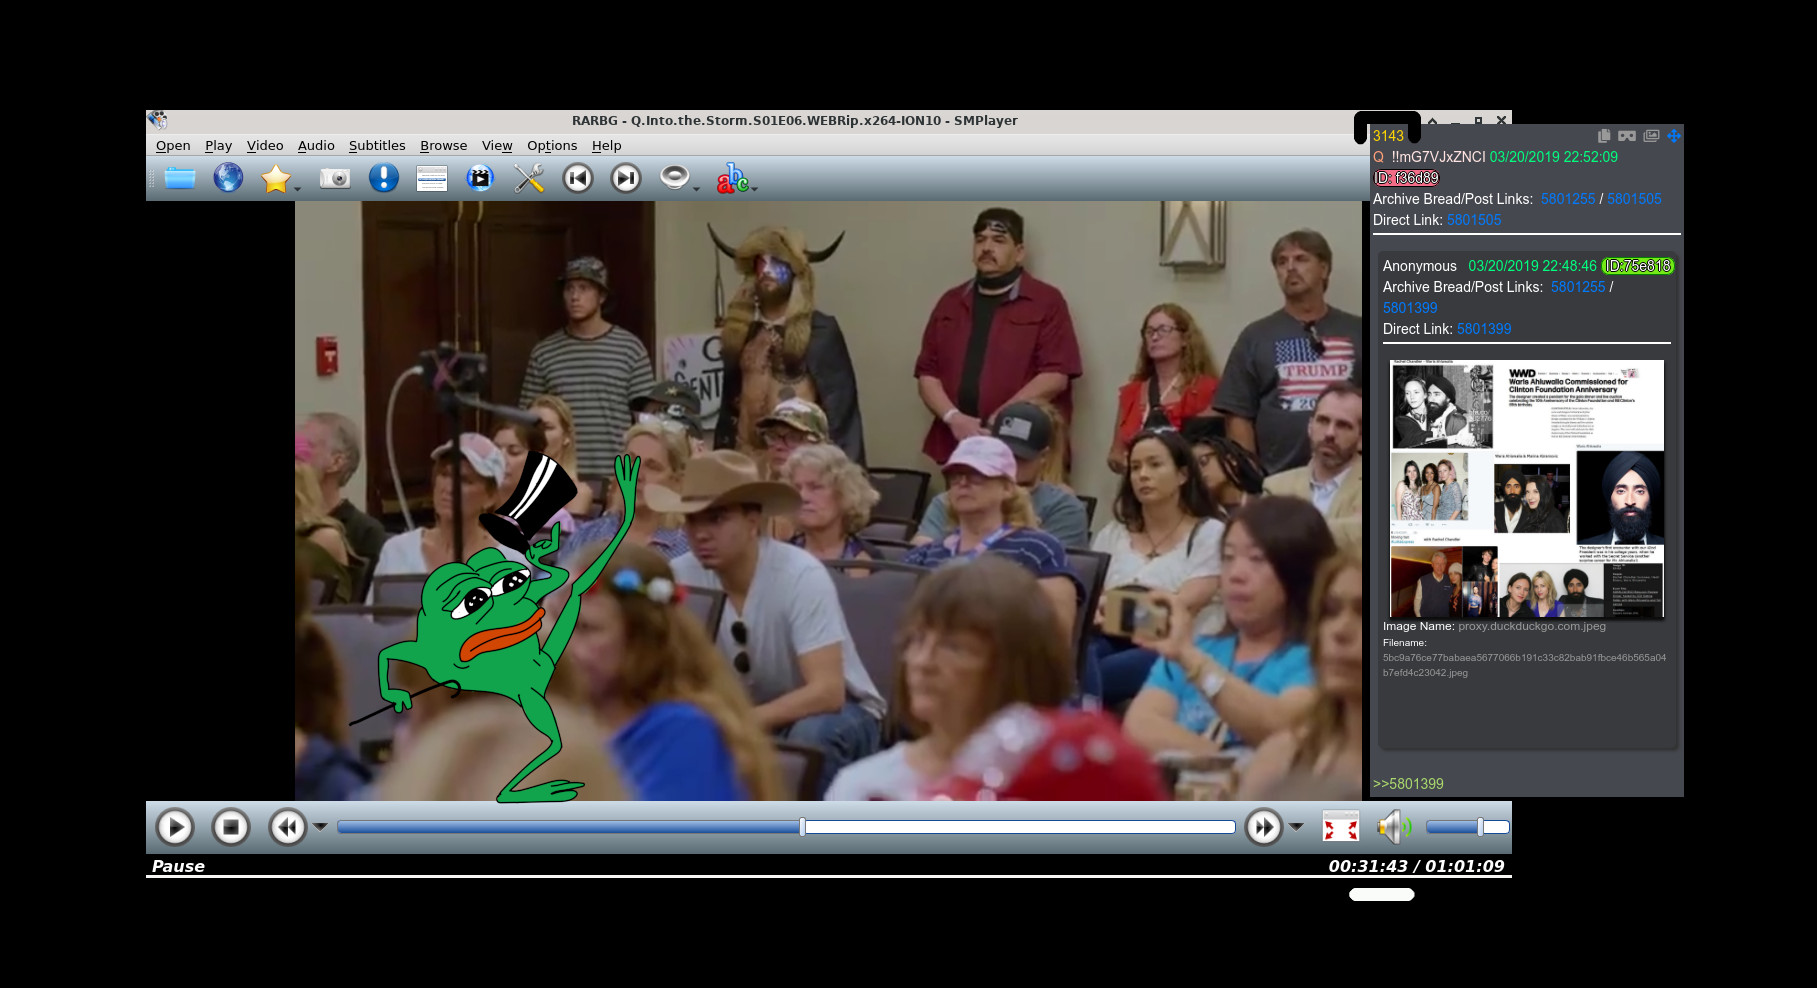Screen dimensions: 1817x988
Task: Open the View menu
Action: pyautogui.click(x=497, y=146)
